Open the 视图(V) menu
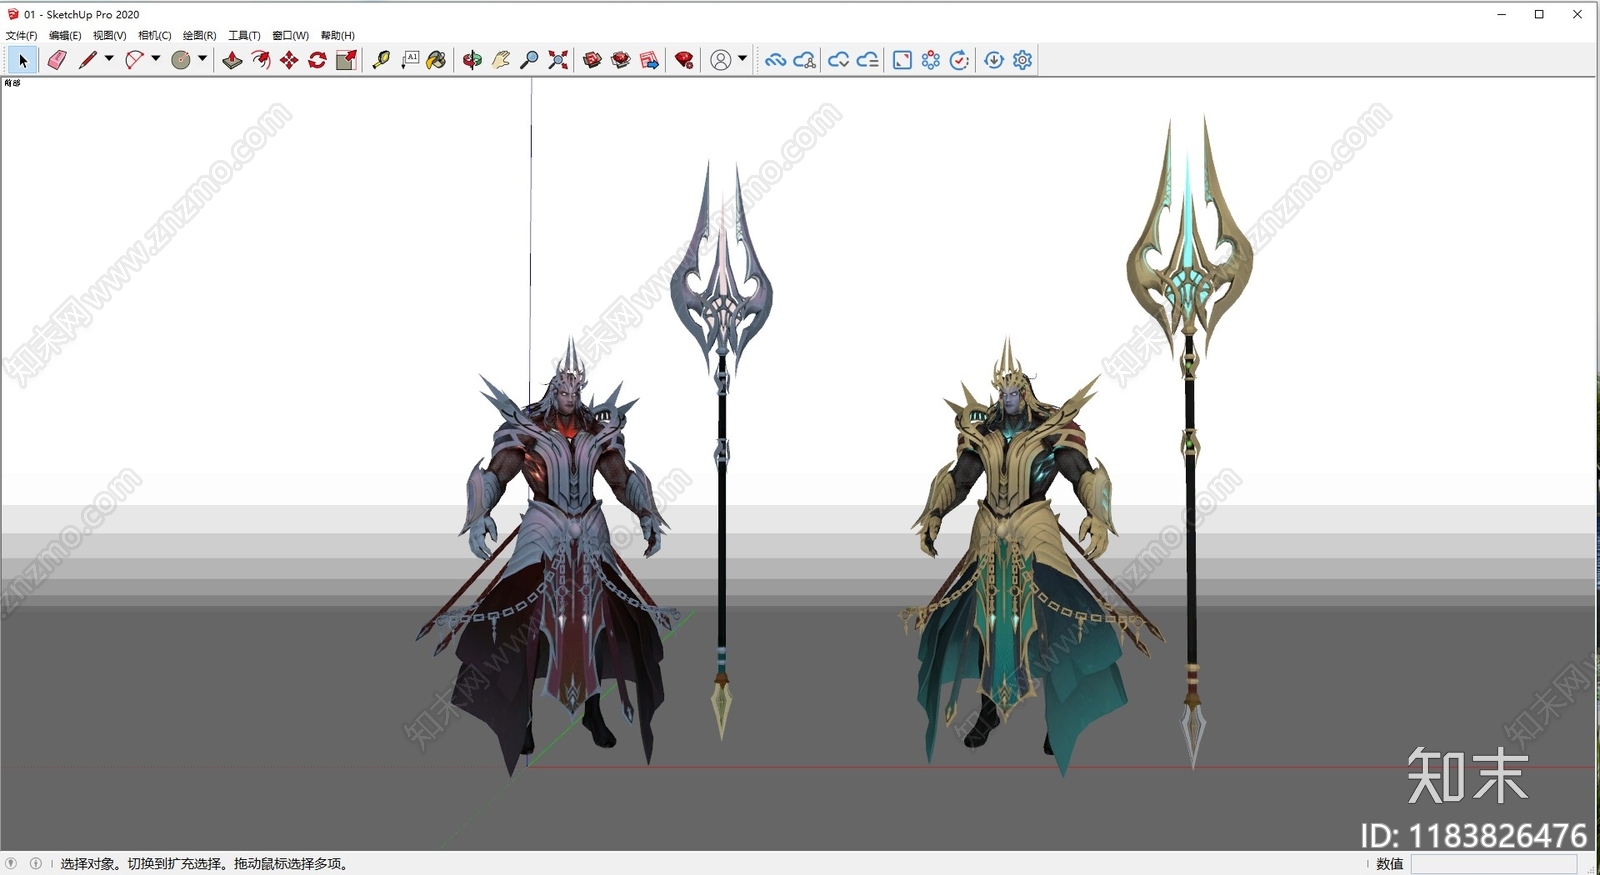This screenshot has width=1600, height=875. pyautogui.click(x=110, y=35)
